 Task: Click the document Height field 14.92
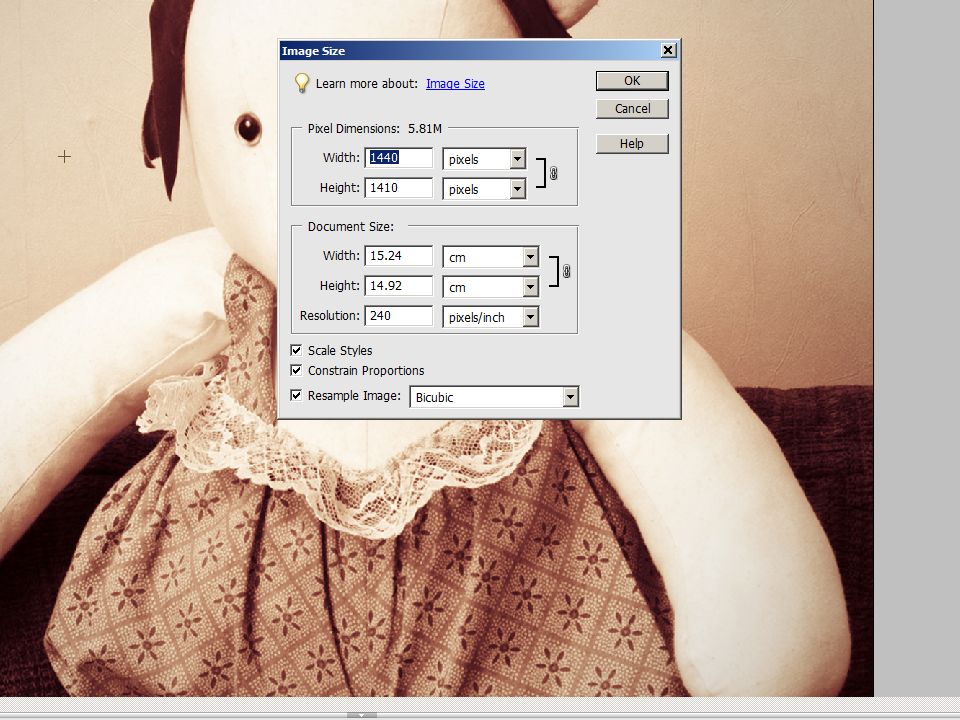click(x=399, y=286)
